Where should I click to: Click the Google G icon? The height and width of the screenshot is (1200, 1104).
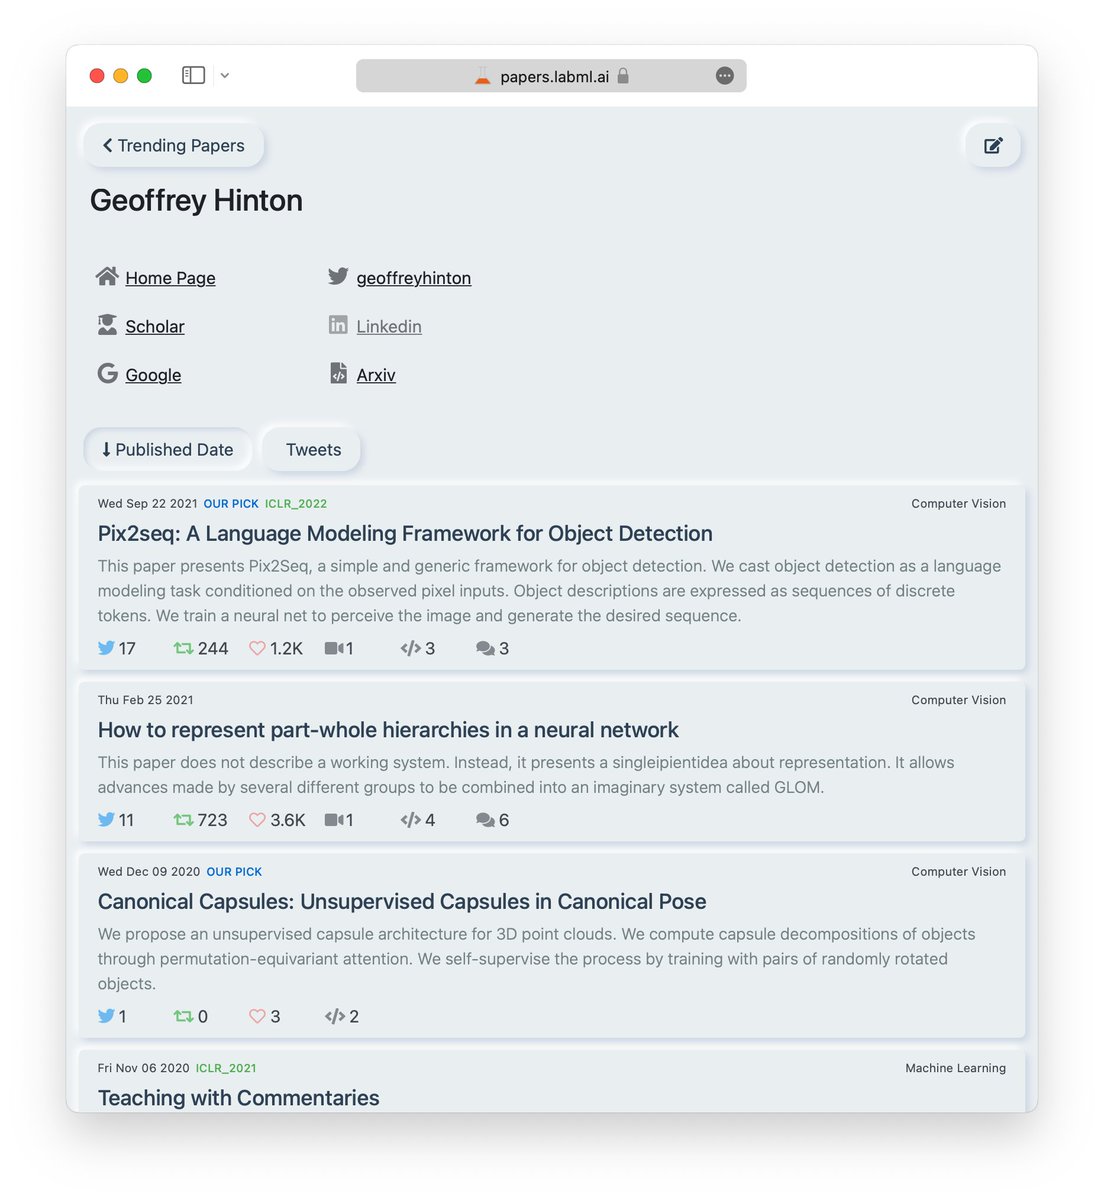107,373
